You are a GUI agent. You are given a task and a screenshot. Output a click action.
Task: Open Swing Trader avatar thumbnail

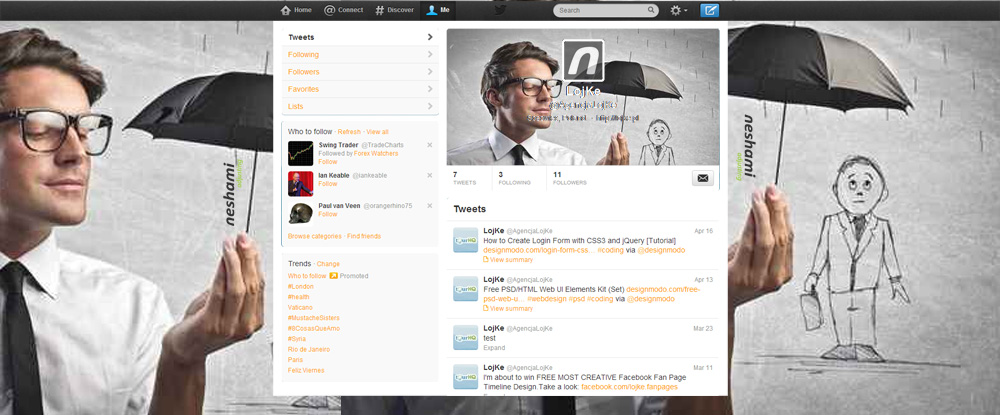[300, 154]
